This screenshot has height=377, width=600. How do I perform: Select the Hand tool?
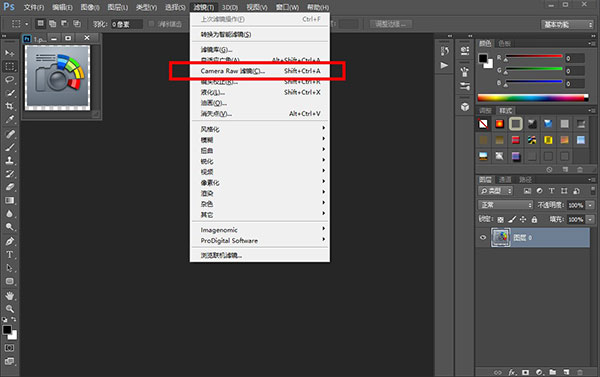[10, 295]
